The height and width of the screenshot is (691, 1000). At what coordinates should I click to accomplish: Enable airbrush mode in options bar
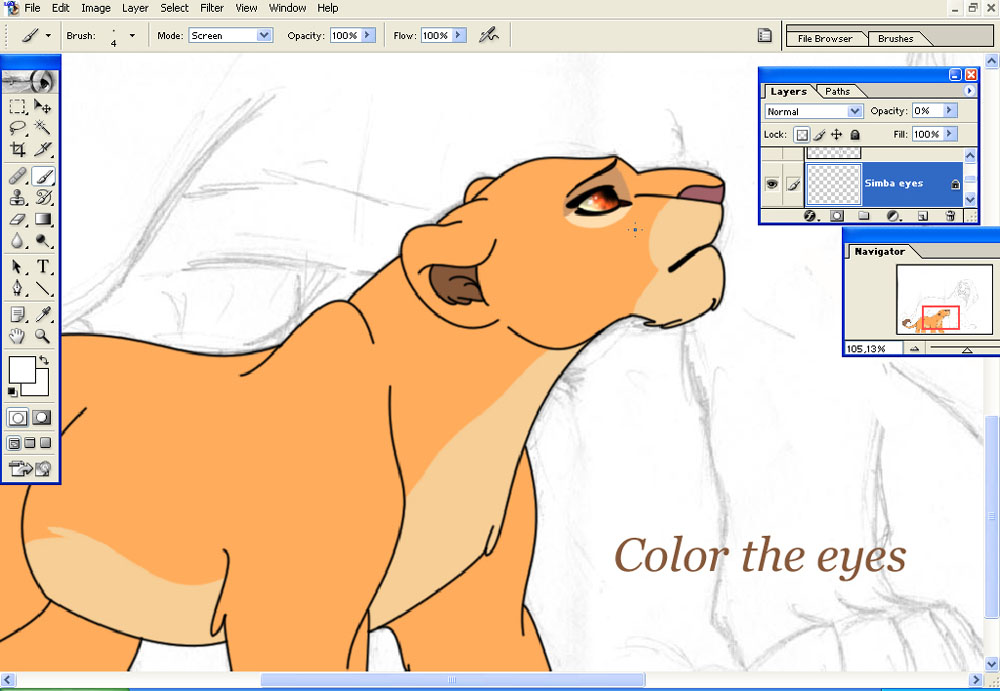point(489,35)
